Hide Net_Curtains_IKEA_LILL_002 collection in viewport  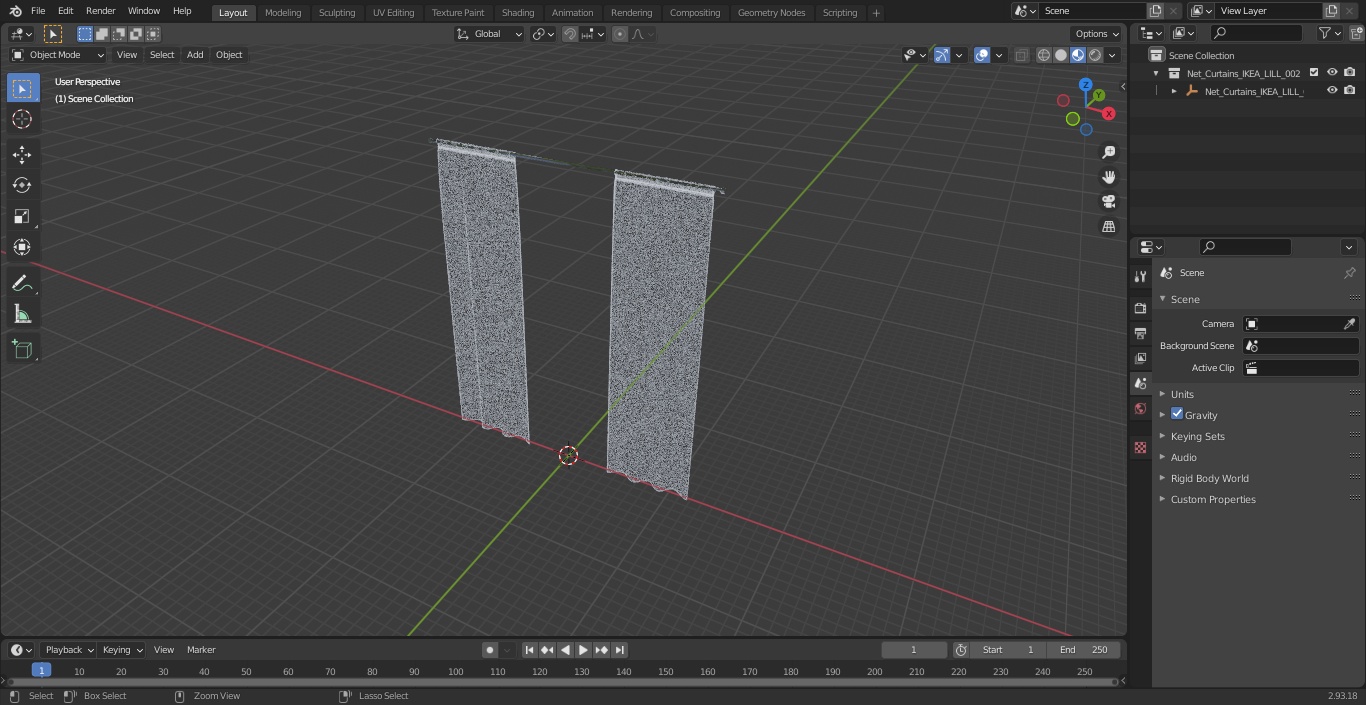1332,73
